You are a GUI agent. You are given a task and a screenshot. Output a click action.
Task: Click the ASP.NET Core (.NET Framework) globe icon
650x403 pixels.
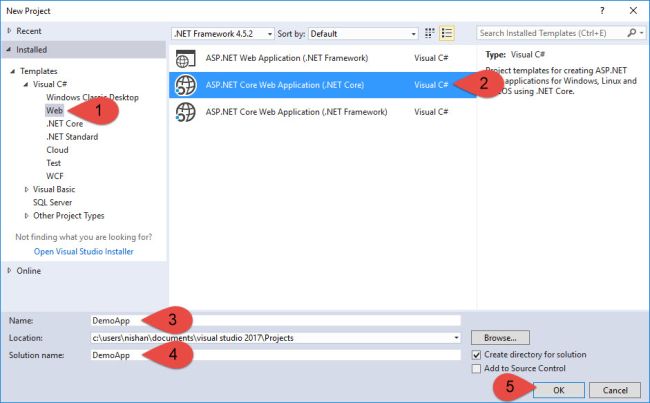[x=185, y=112]
